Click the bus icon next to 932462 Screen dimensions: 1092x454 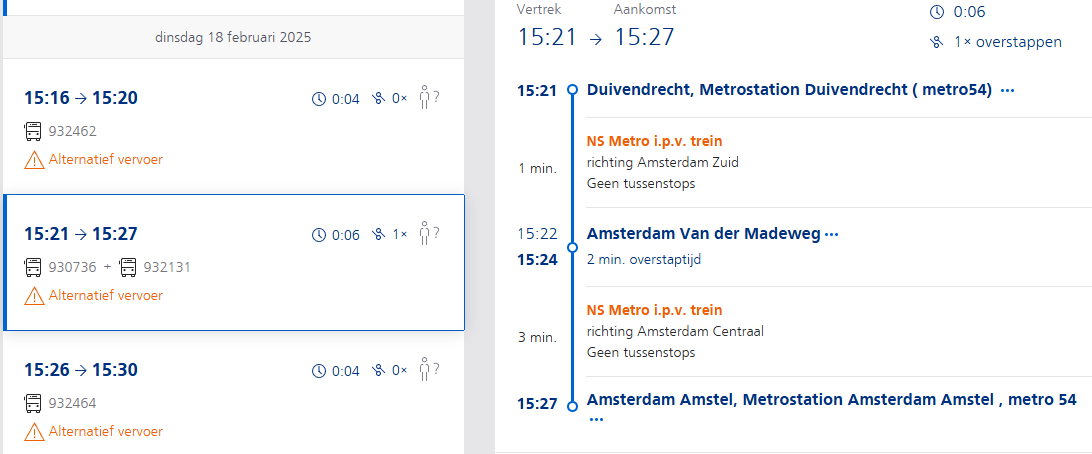33,132
